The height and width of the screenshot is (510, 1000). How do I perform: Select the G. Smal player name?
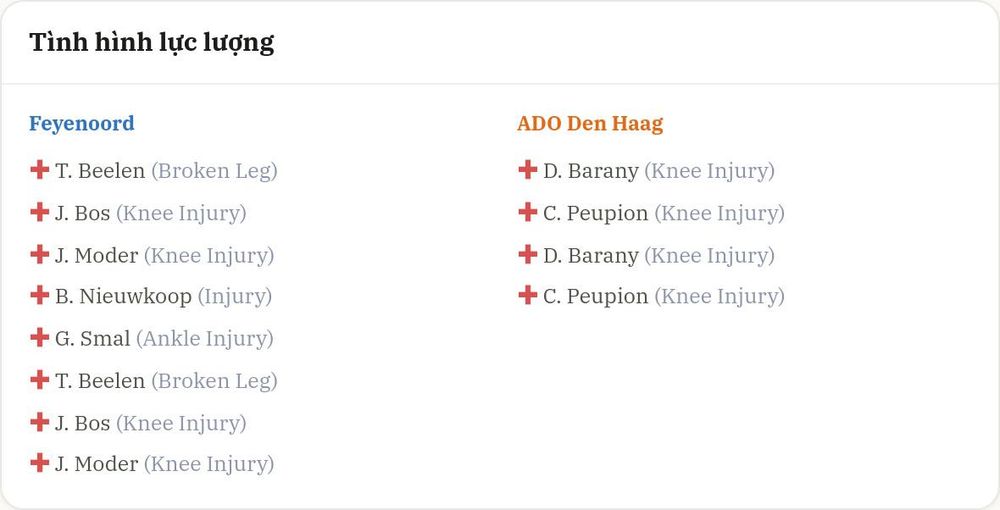tap(92, 339)
